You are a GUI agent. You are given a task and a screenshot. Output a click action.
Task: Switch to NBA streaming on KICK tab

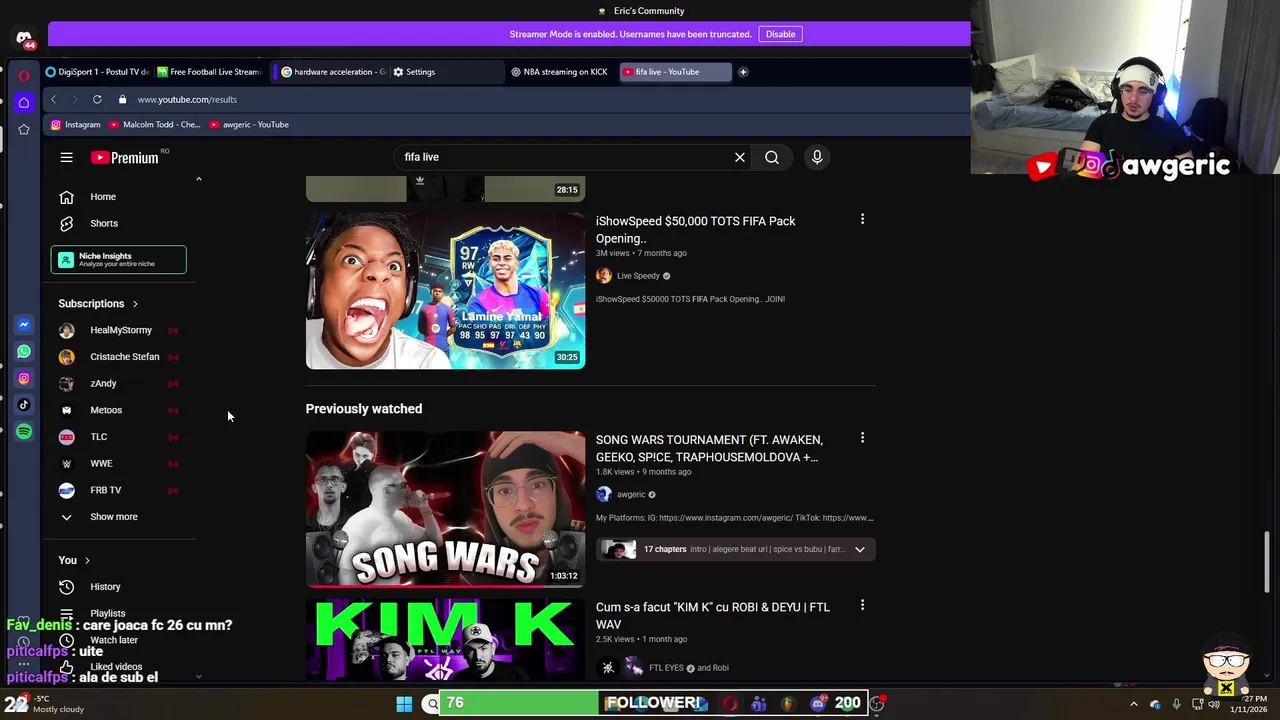click(560, 72)
